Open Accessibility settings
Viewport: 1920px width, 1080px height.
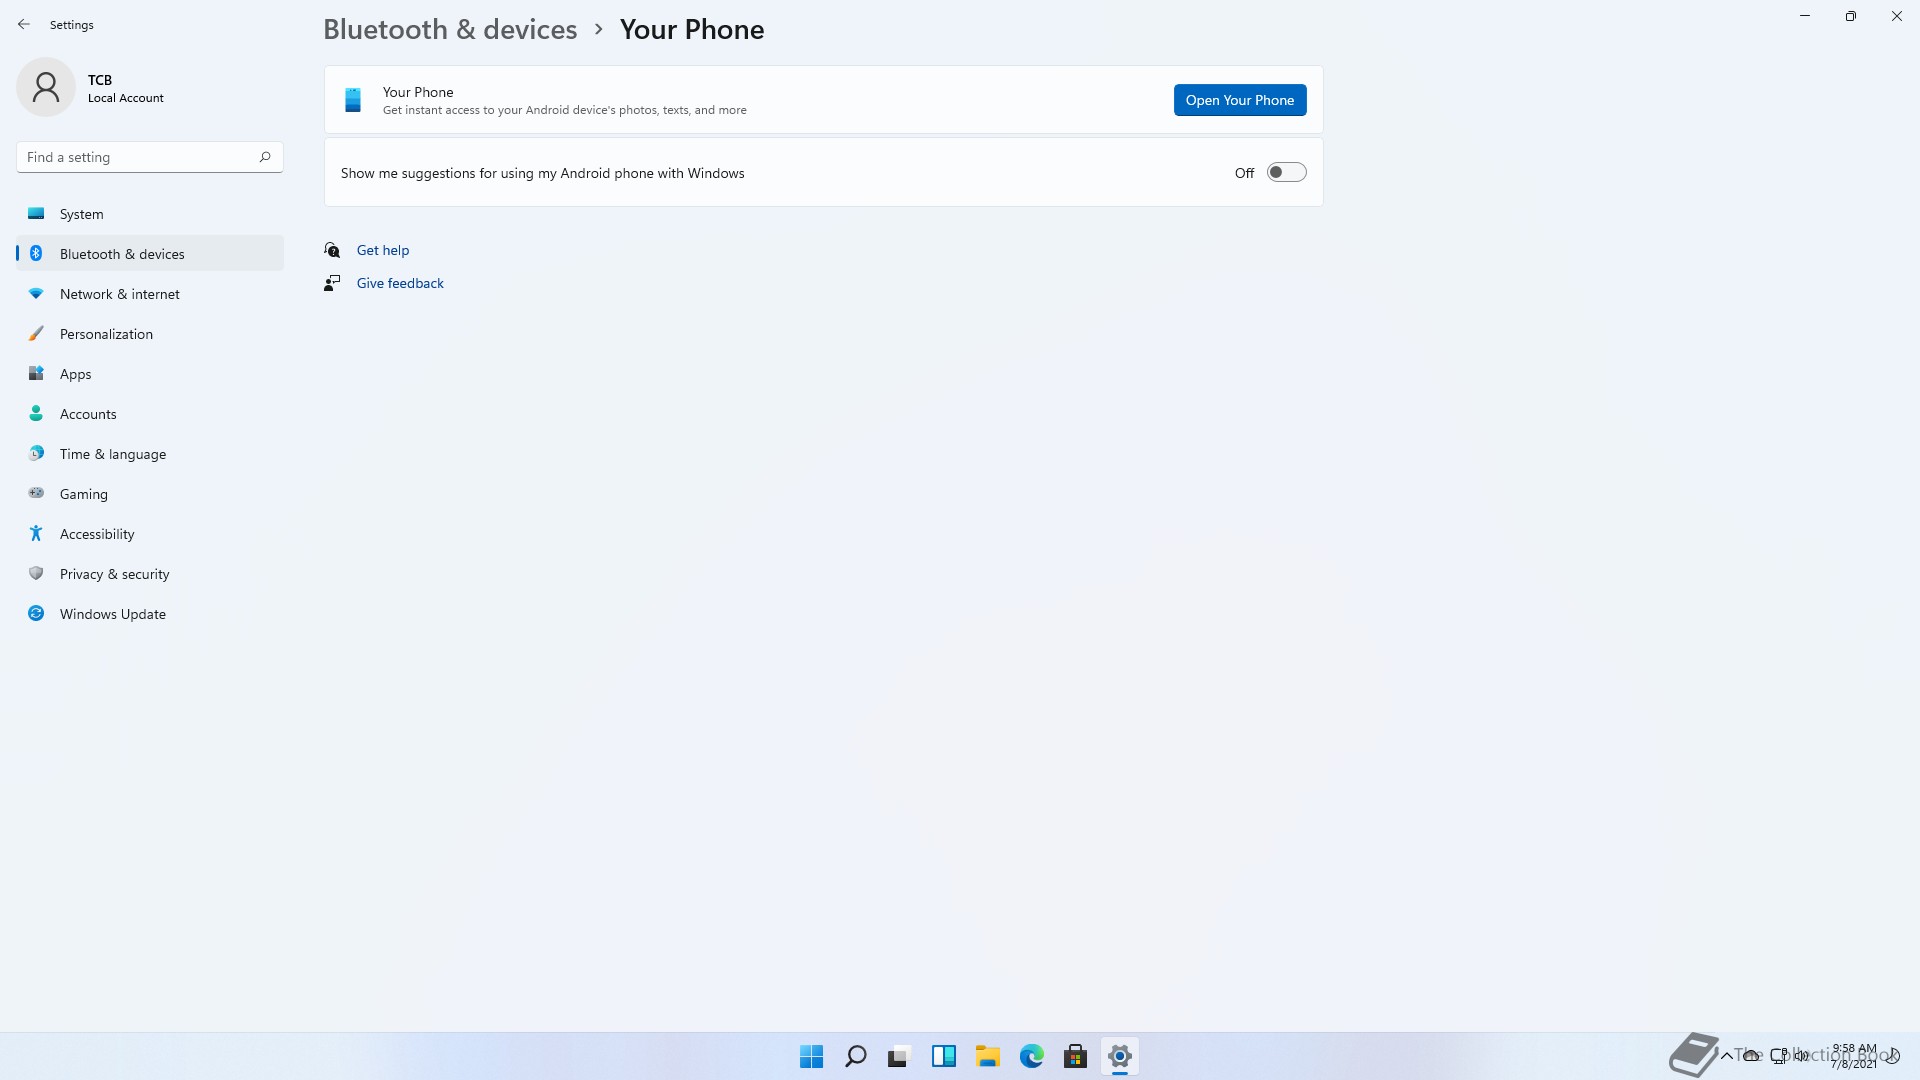[150, 533]
